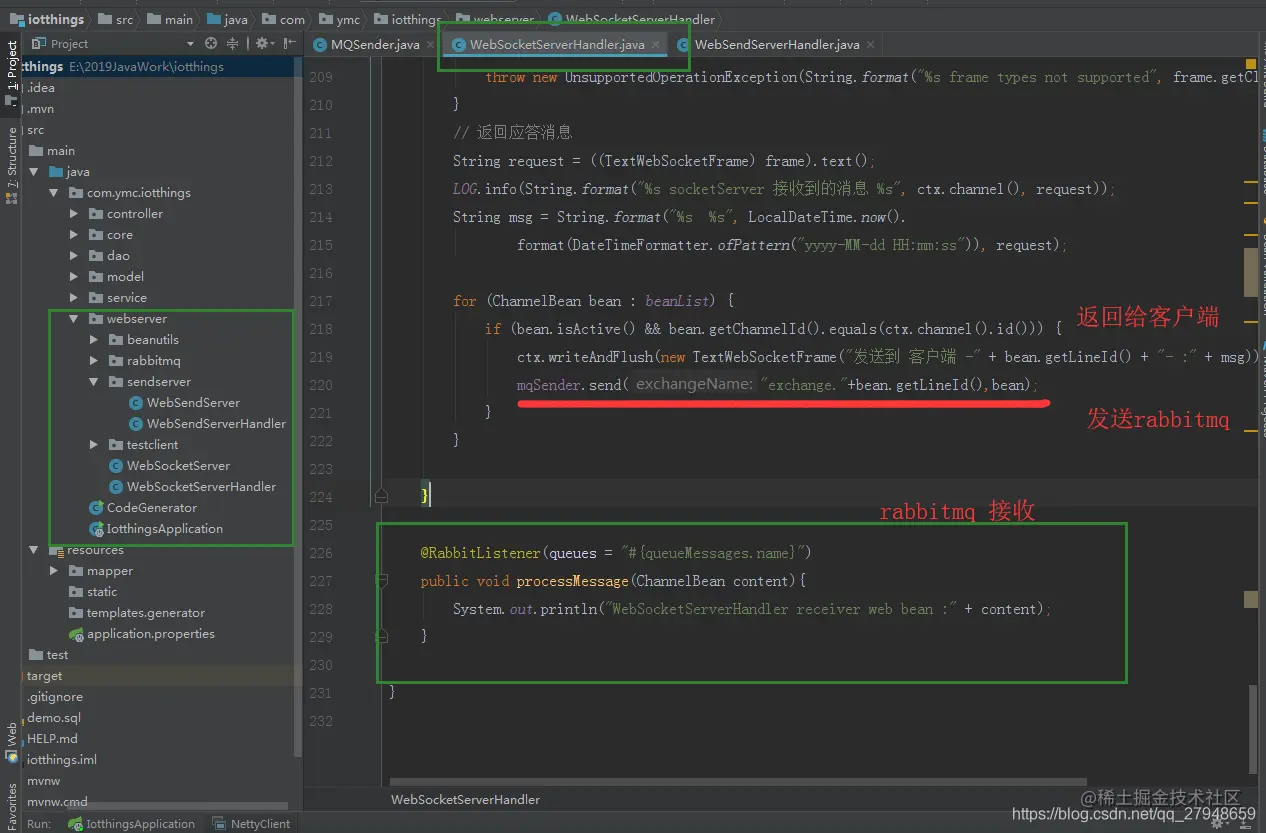Select the demo.sql file
Image resolution: width=1266 pixels, height=833 pixels.
pyautogui.click(x=54, y=718)
